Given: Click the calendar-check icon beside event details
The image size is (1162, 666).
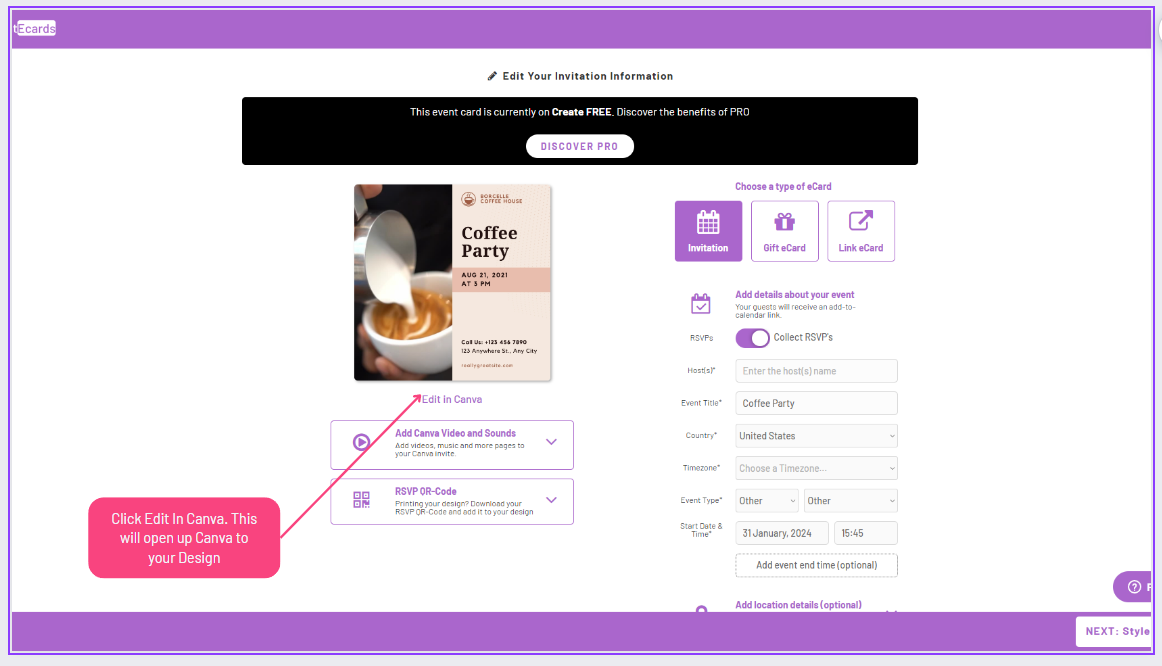Looking at the screenshot, I should click(x=701, y=305).
